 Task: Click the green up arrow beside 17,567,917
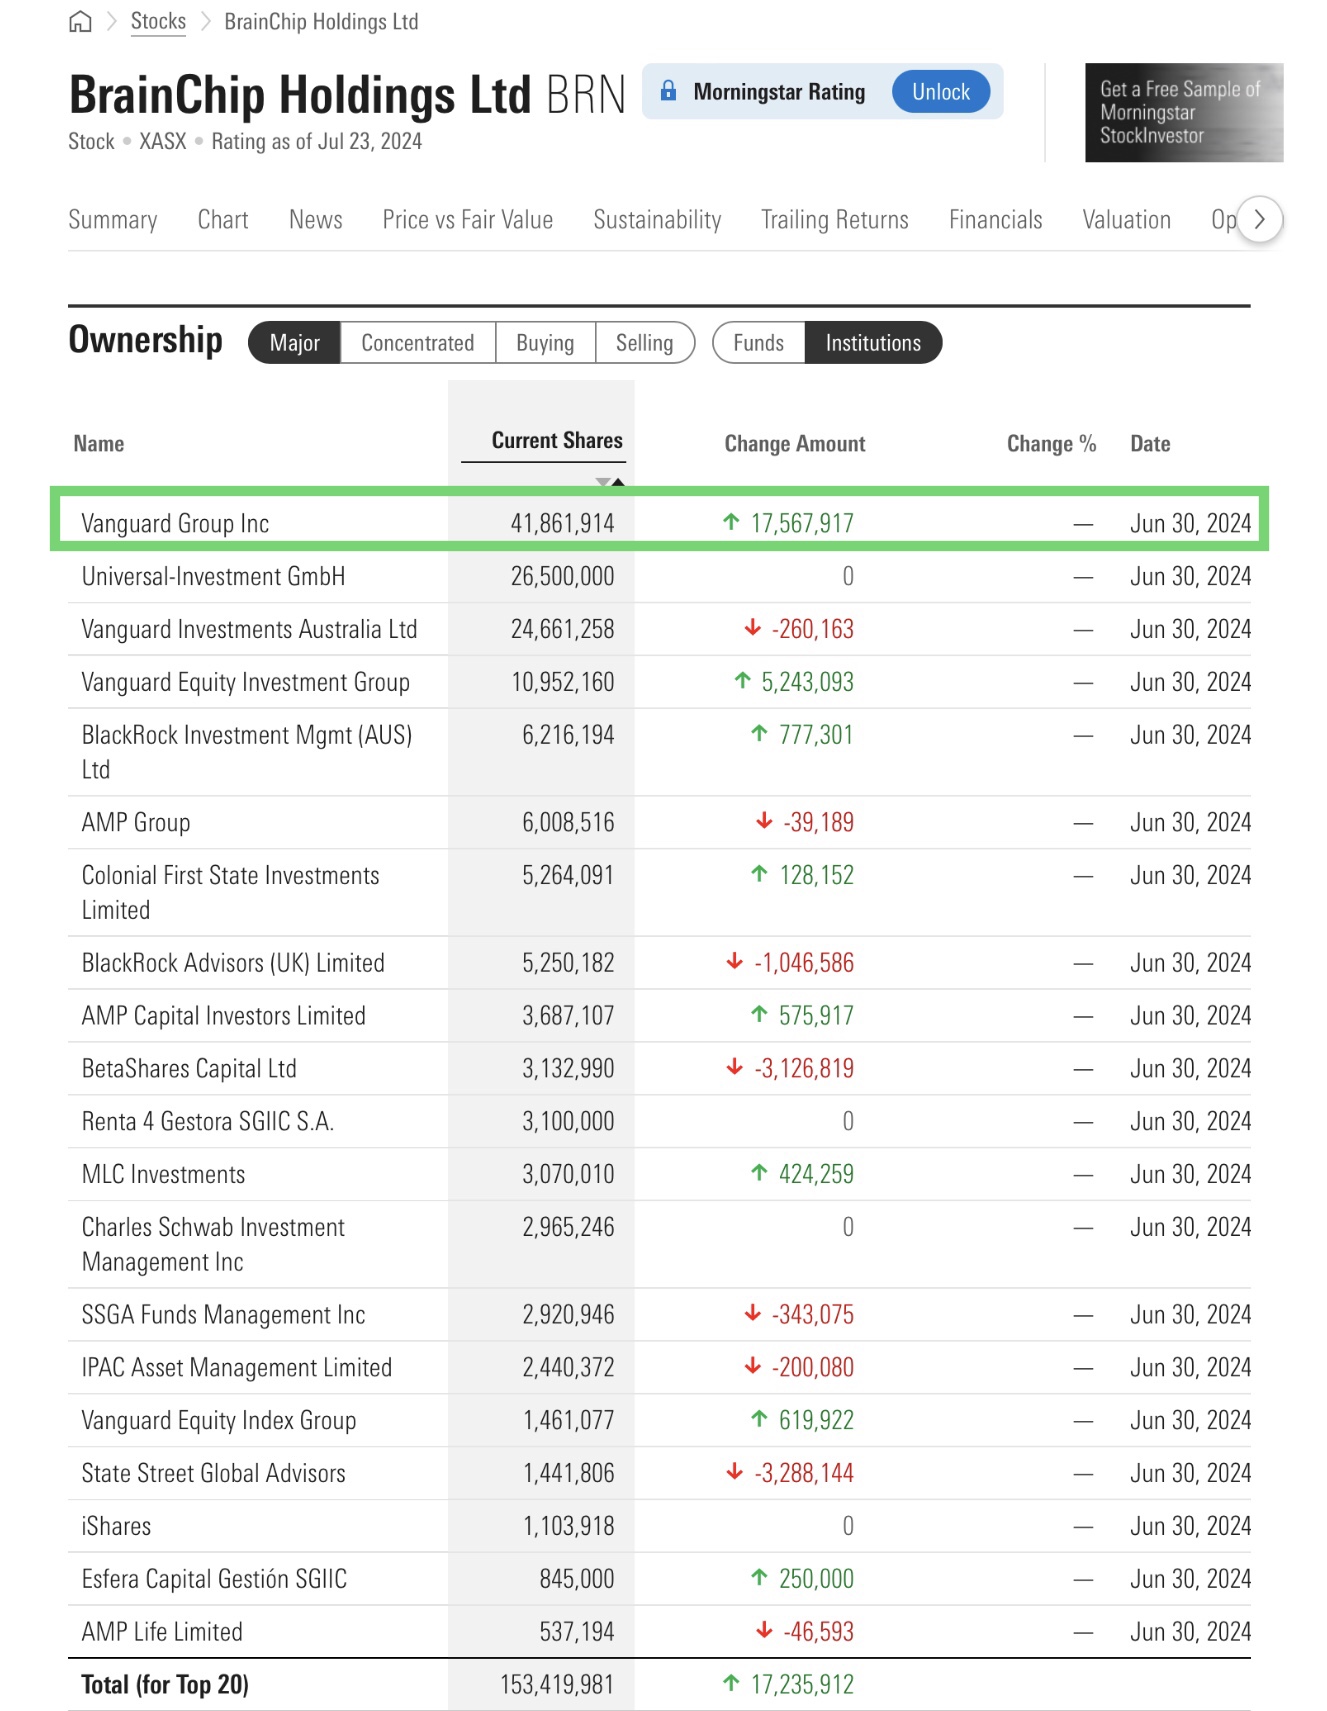click(731, 522)
